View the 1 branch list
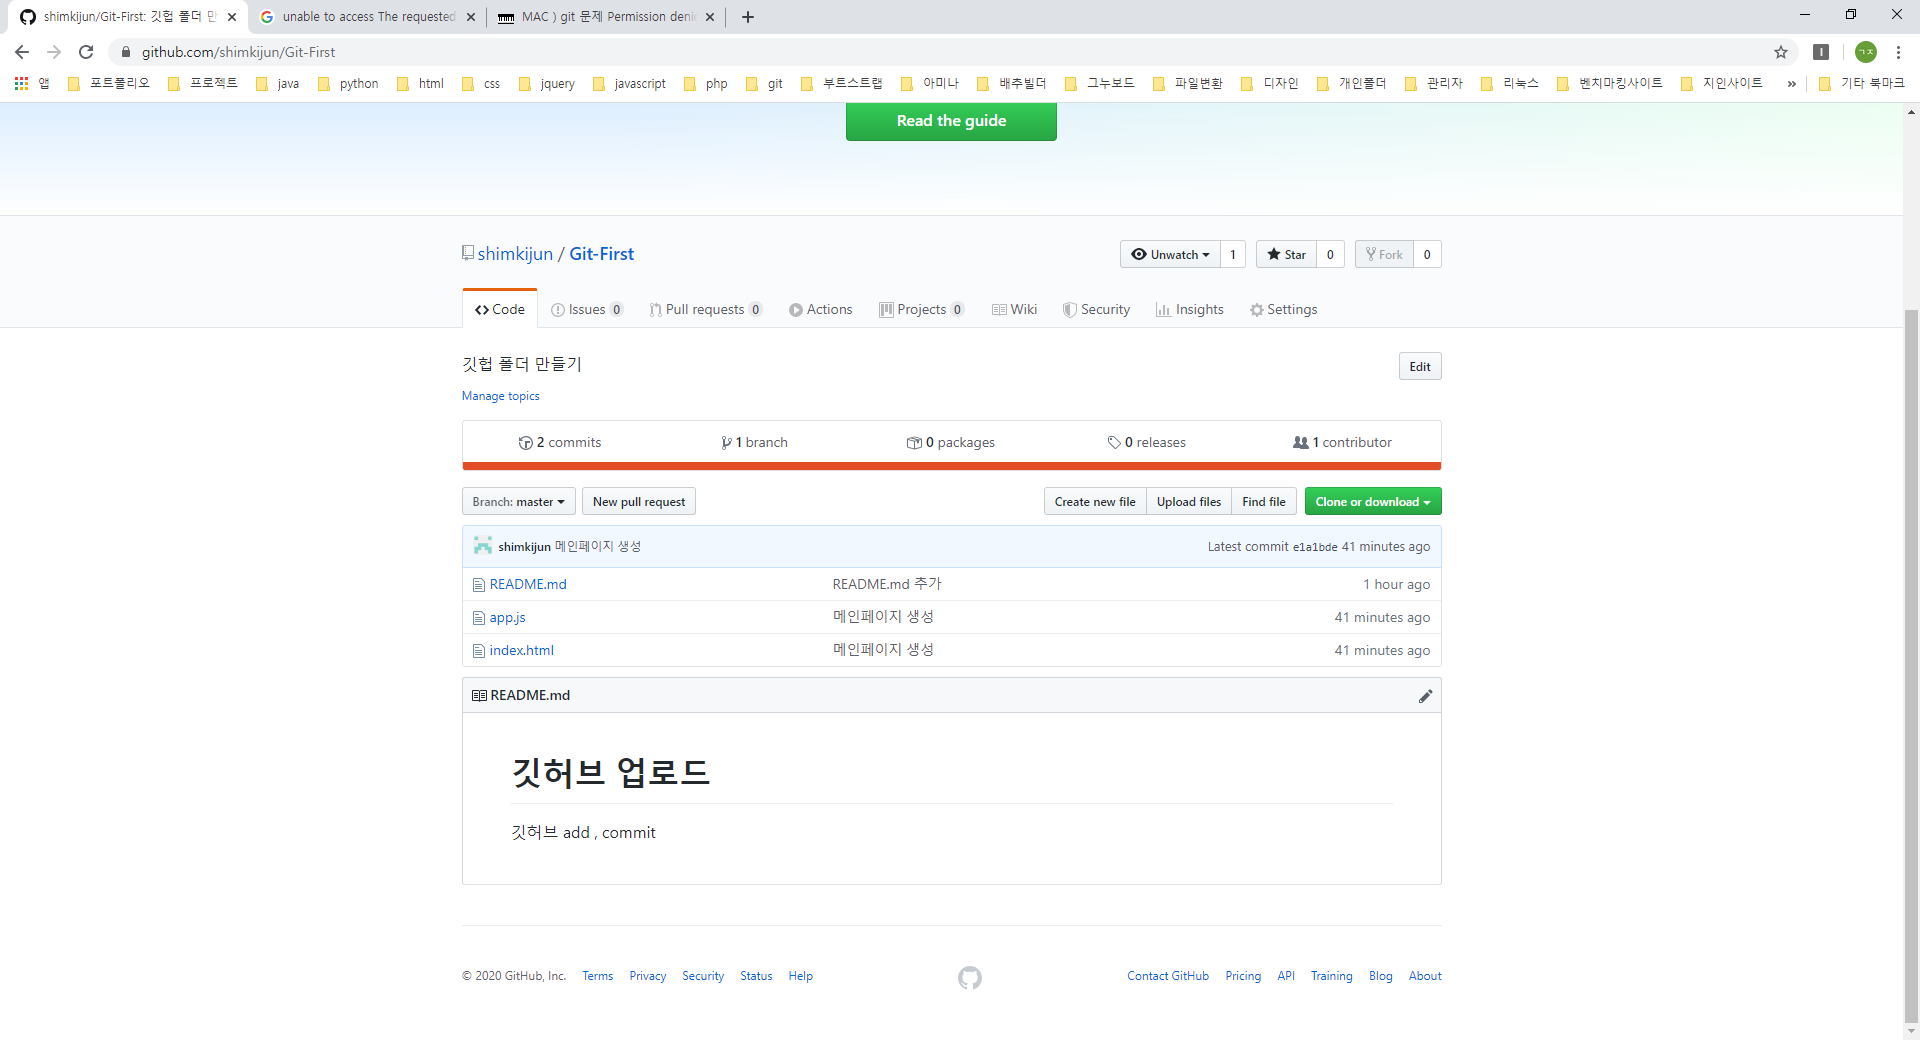The height and width of the screenshot is (1040, 1920). (754, 442)
